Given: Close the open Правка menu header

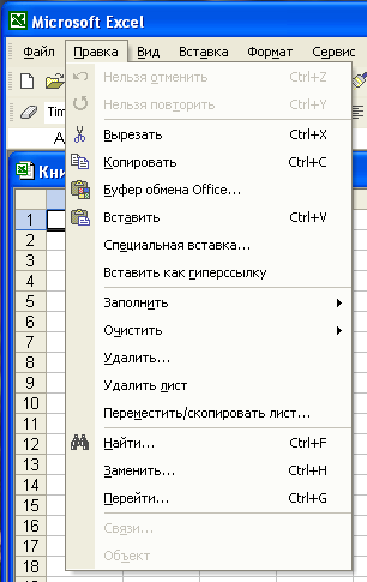Looking at the screenshot, I should pyautogui.click(x=96, y=52).
